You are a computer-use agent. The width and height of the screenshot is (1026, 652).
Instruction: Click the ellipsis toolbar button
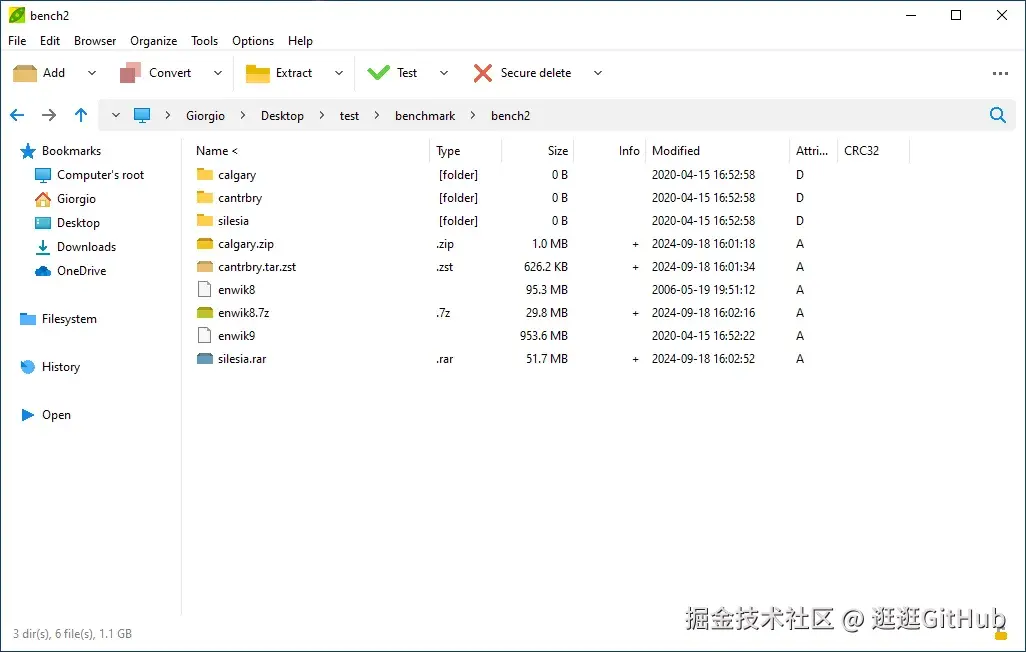[x=1000, y=72]
